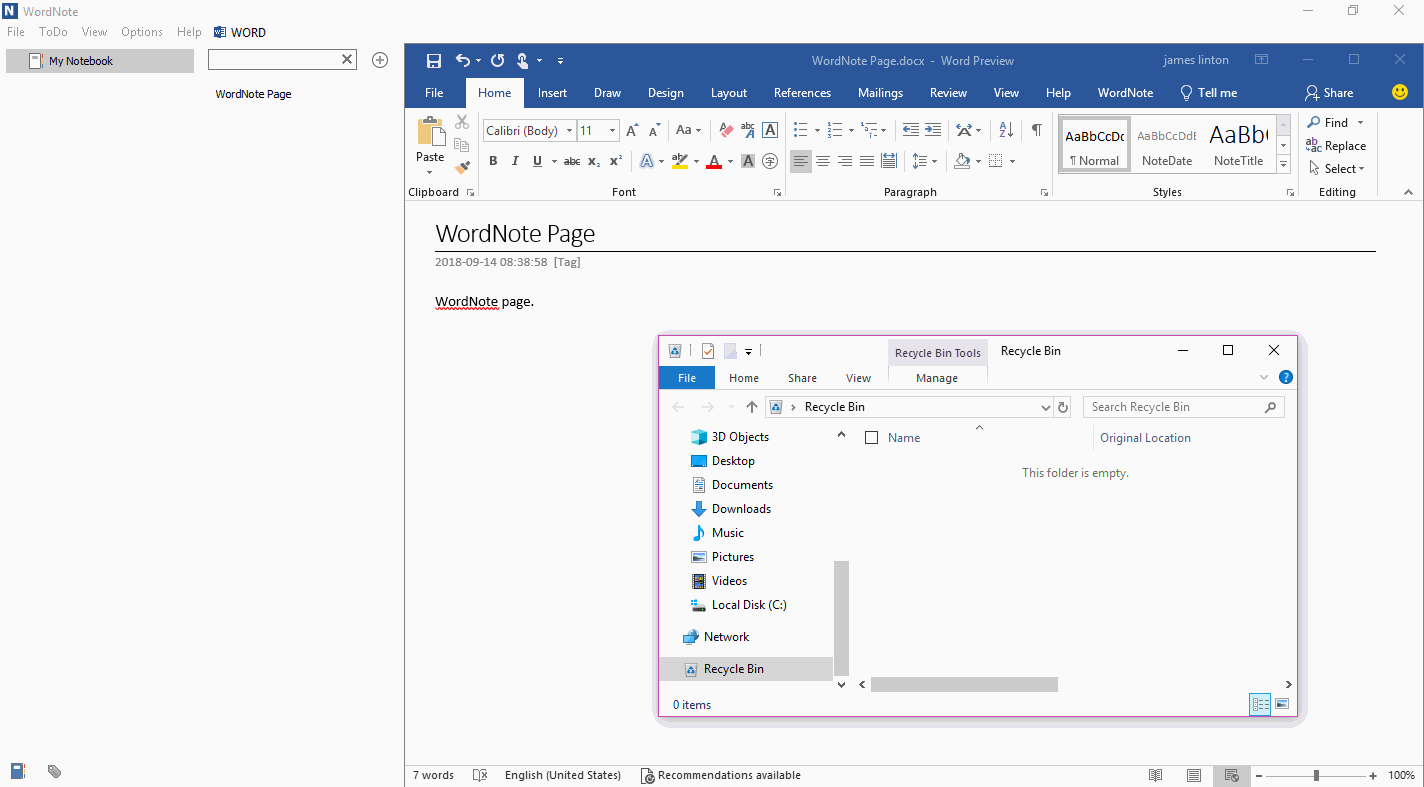Click the WORD button in WordNote menu bar

240,32
